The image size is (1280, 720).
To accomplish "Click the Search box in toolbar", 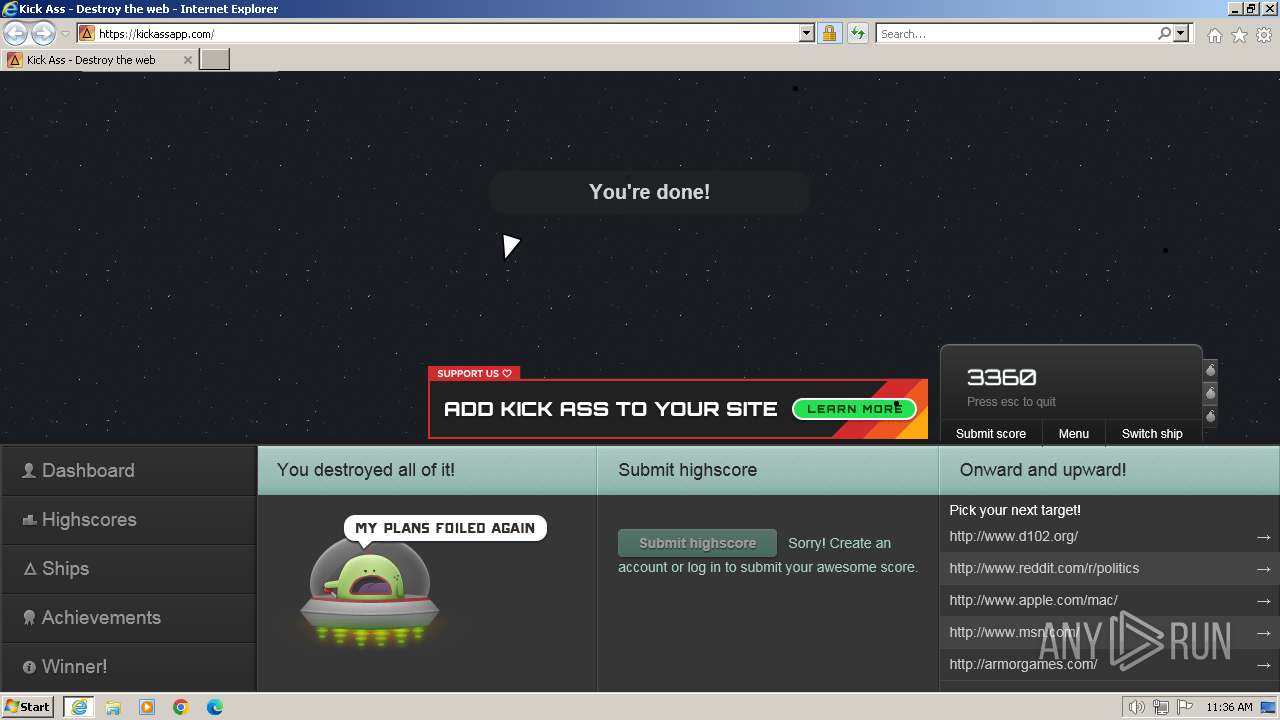I will pyautogui.click(x=1016, y=33).
